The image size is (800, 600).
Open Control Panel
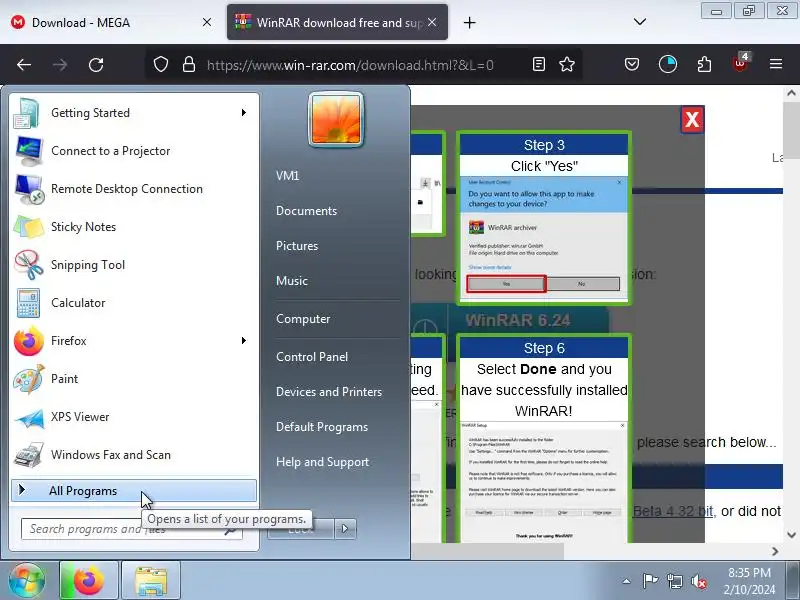click(x=312, y=357)
